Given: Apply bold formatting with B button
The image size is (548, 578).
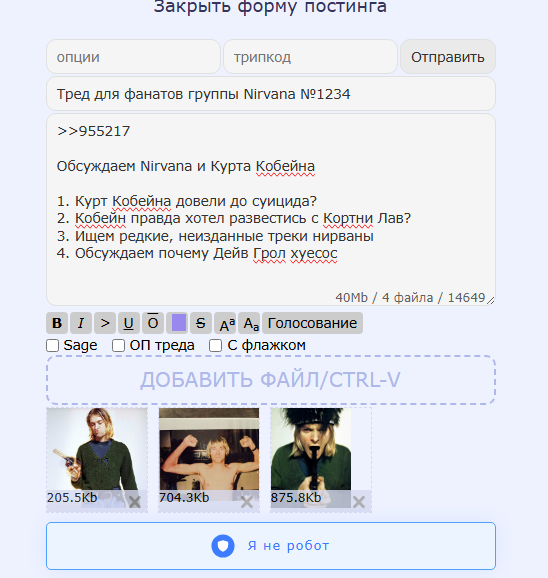Looking at the screenshot, I should pos(57,323).
